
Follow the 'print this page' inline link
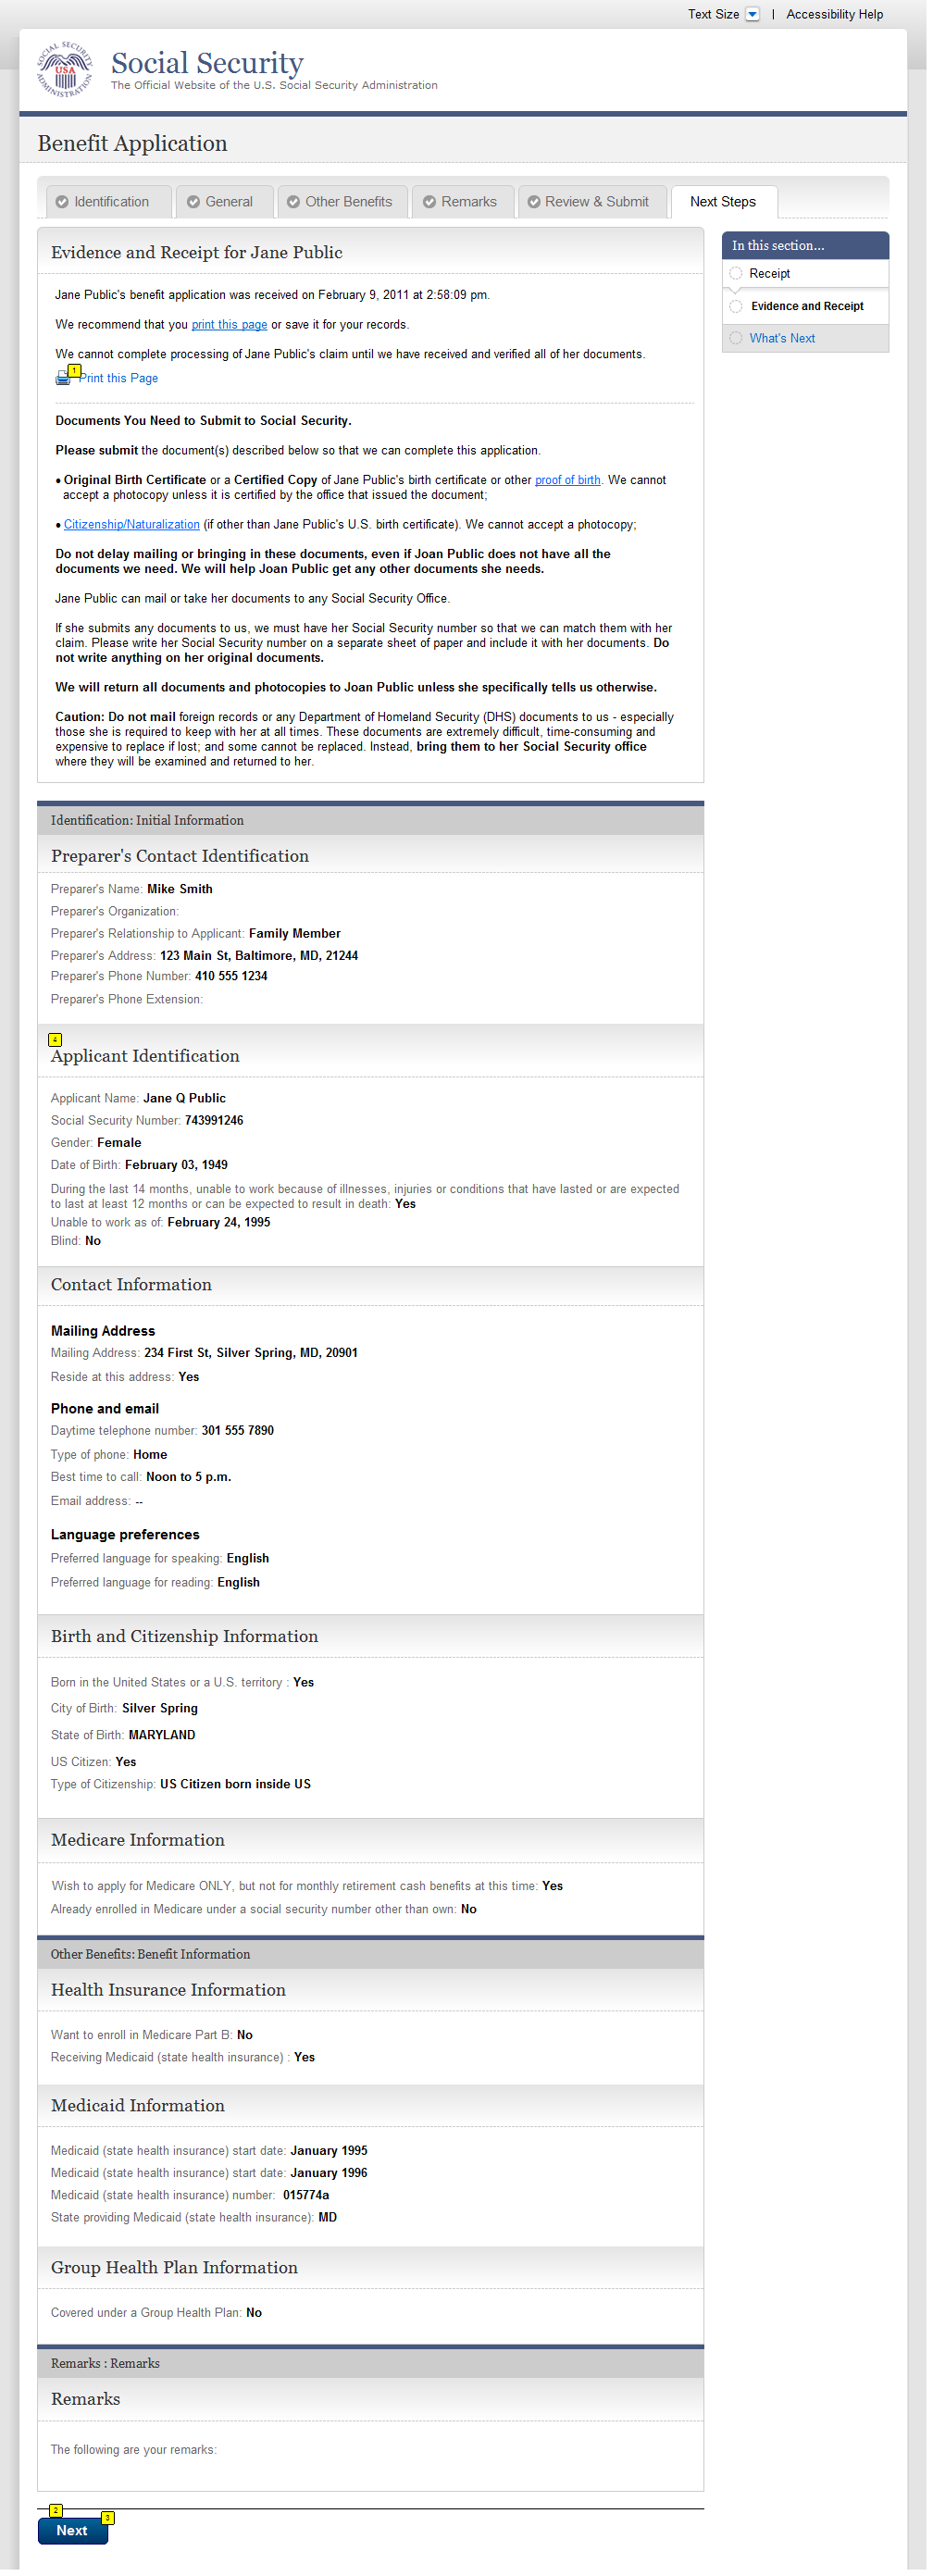229,325
